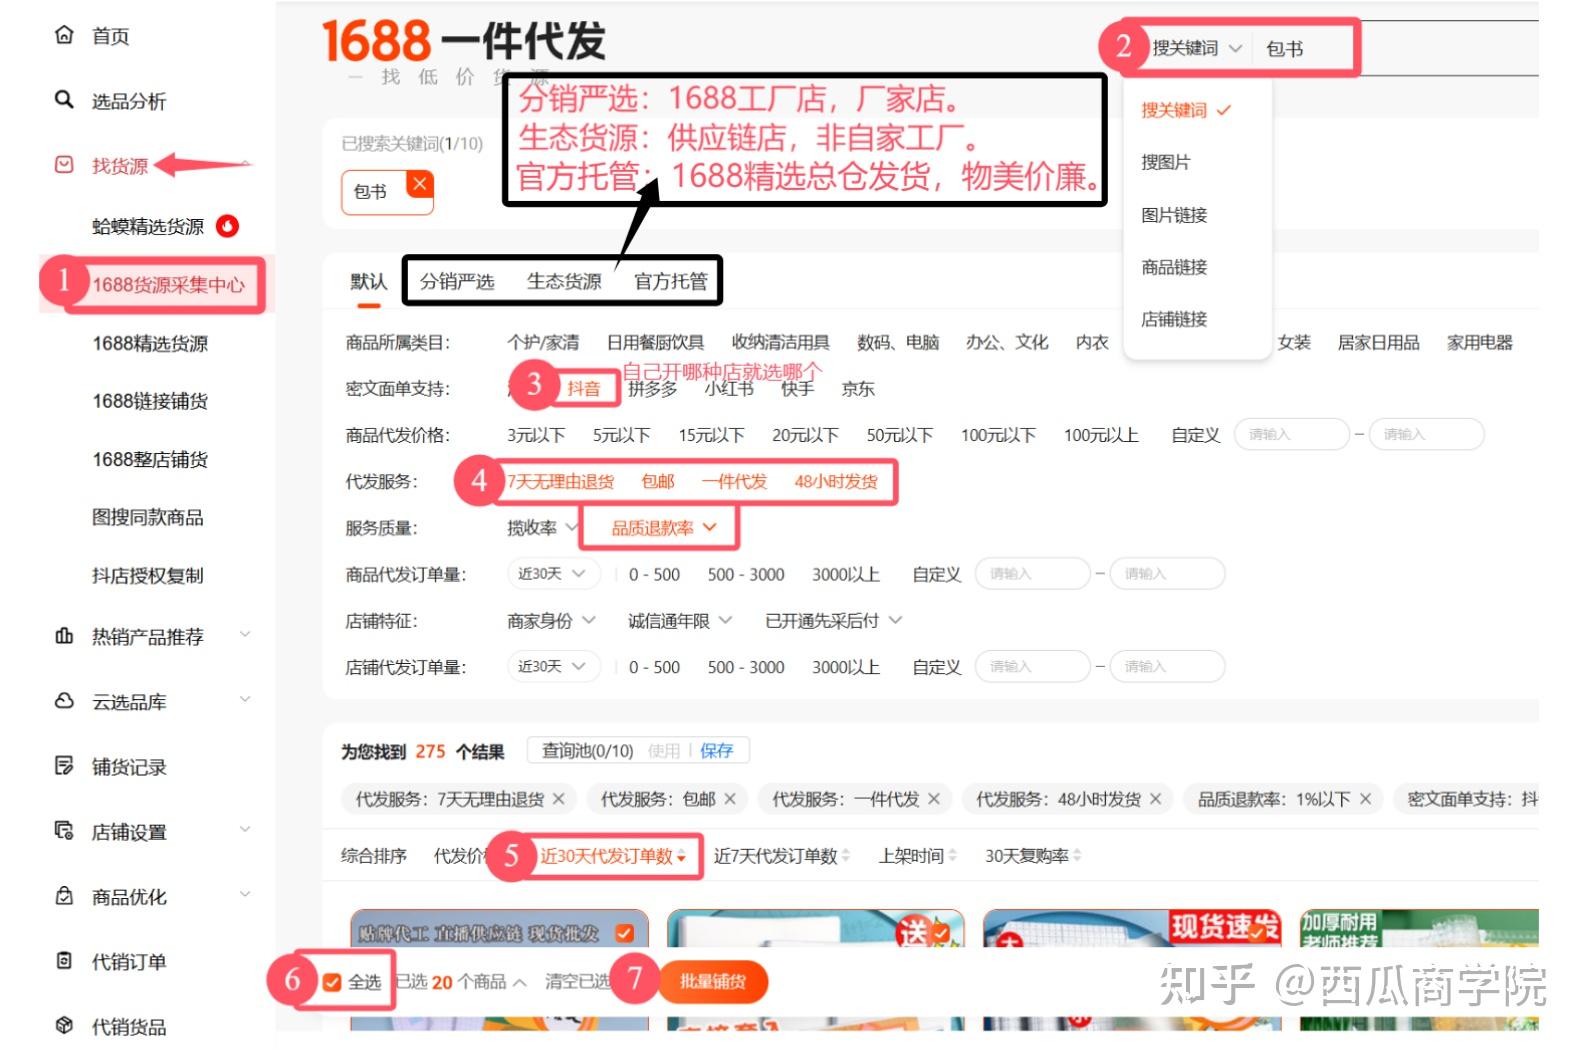This screenshot has height=1049, width=1586.
Task: Switch to the 生态货源 tab
Action: [x=564, y=282]
